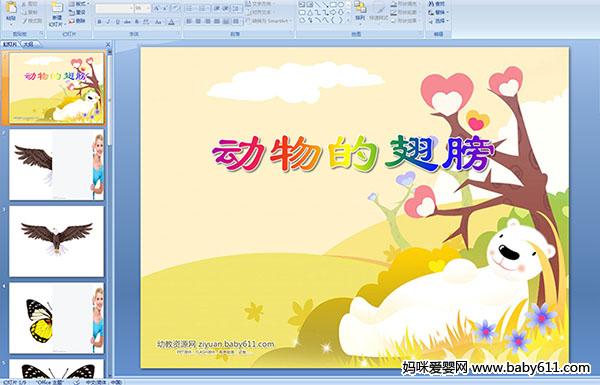Toggle Center text alignment

click(x=198, y=21)
